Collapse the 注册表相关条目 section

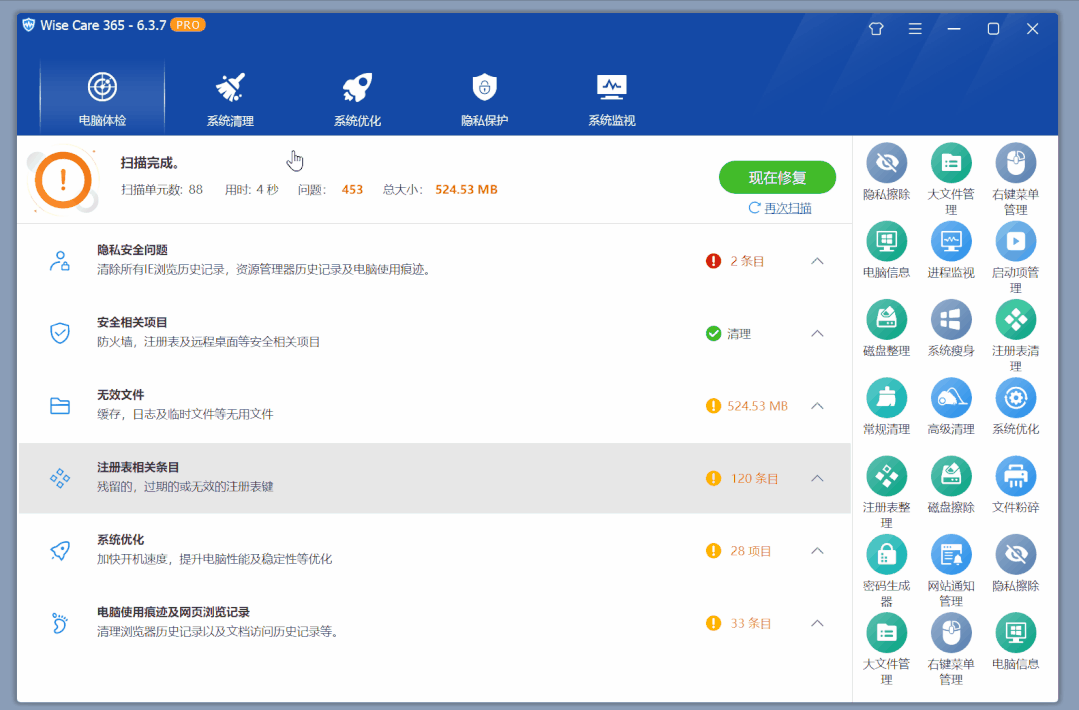click(817, 478)
